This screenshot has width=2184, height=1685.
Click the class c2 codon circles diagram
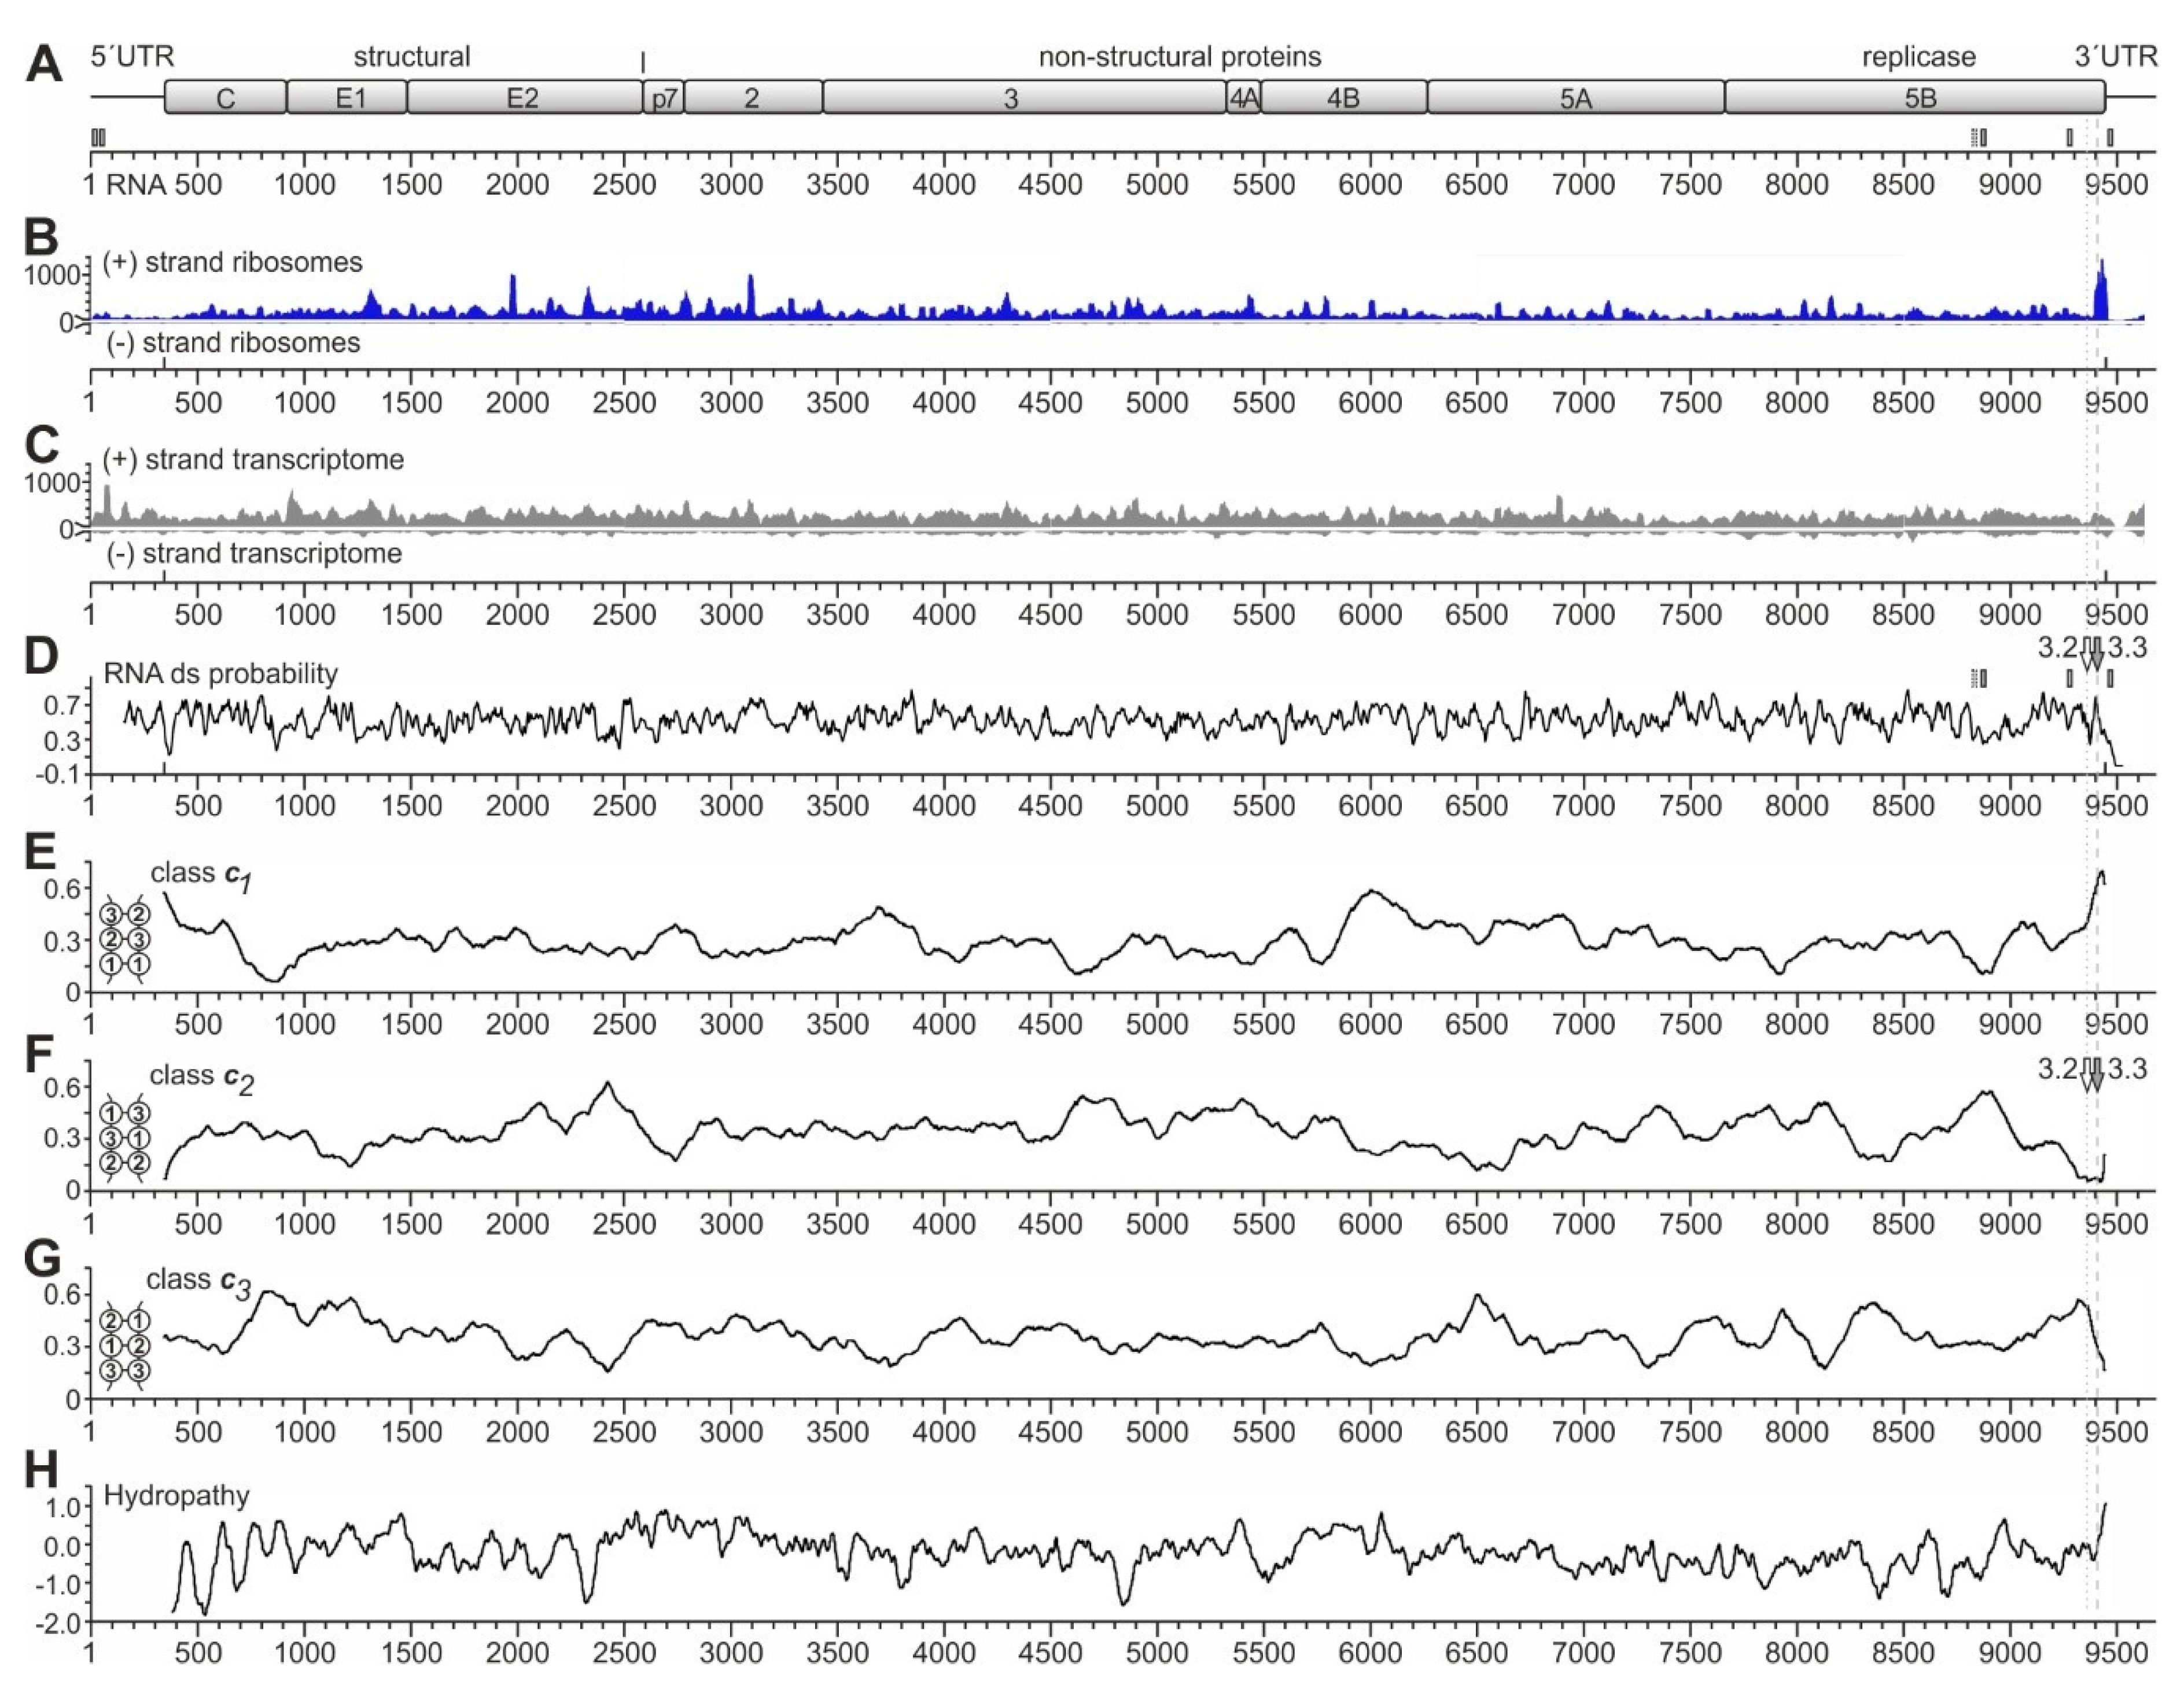pos(125,1139)
